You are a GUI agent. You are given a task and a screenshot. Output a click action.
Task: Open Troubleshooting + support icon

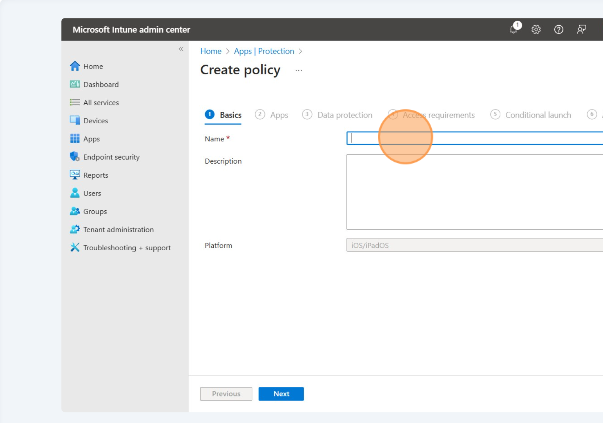click(75, 247)
